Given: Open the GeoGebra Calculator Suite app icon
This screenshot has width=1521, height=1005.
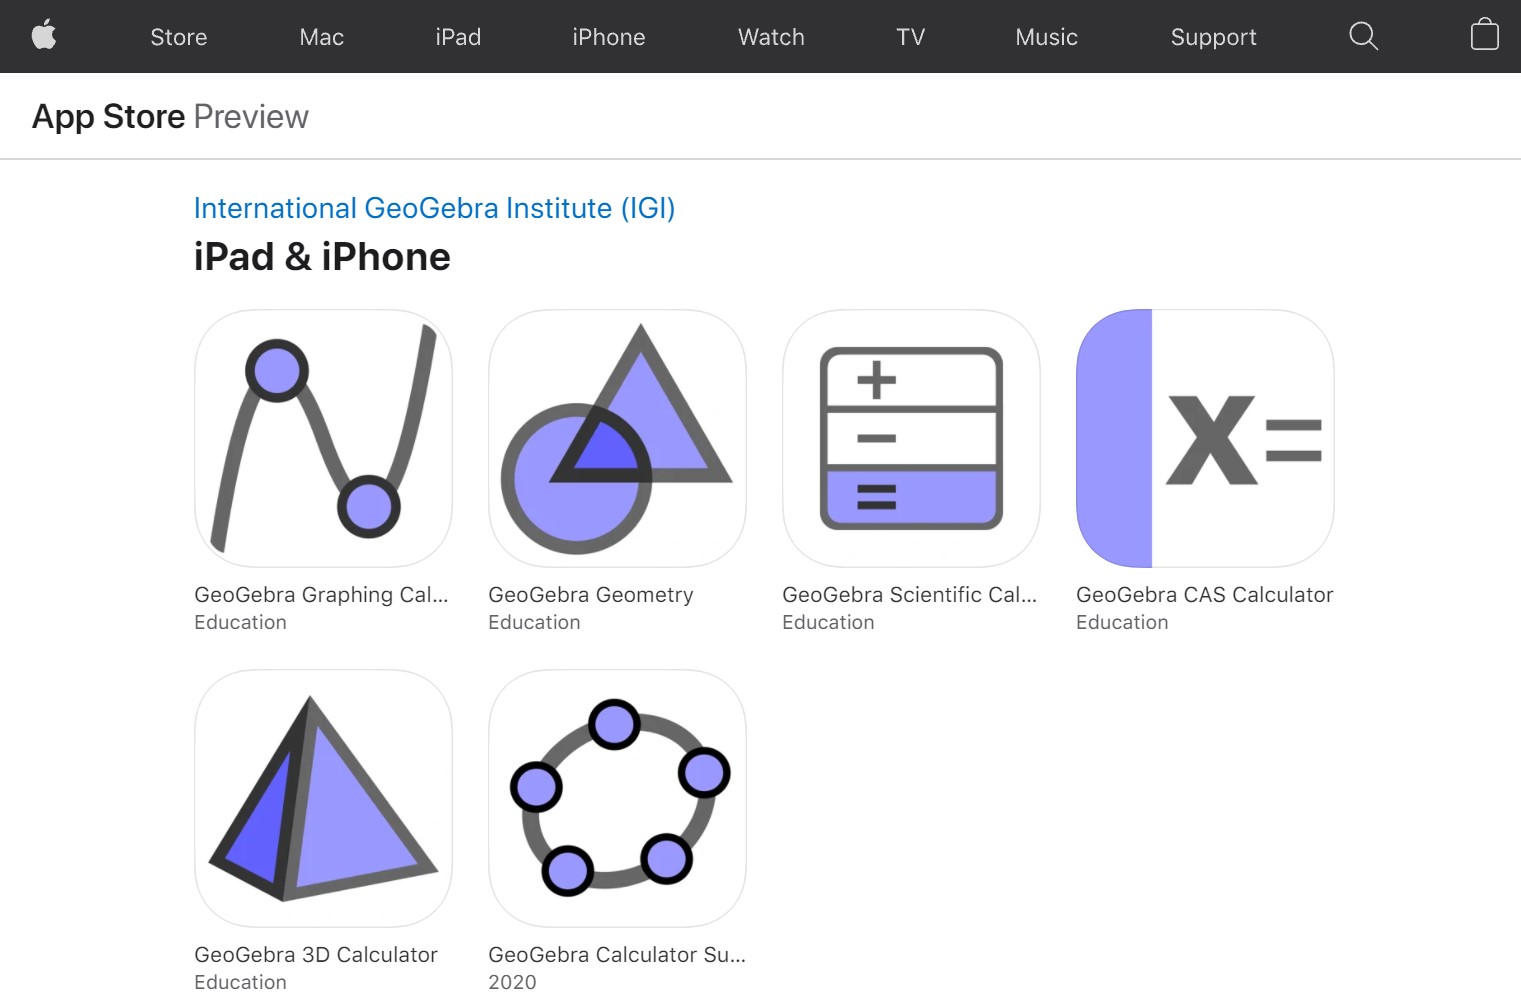Looking at the screenshot, I should pos(617,798).
